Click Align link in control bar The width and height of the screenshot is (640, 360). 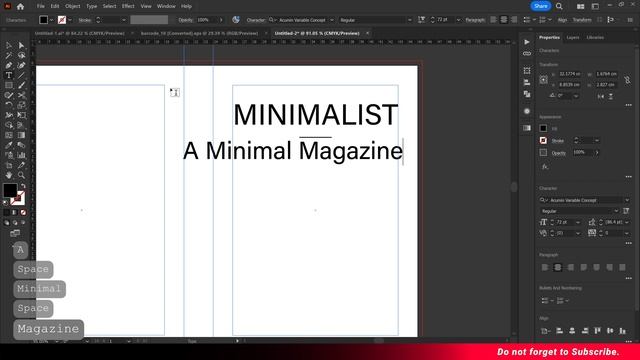(x=562, y=20)
